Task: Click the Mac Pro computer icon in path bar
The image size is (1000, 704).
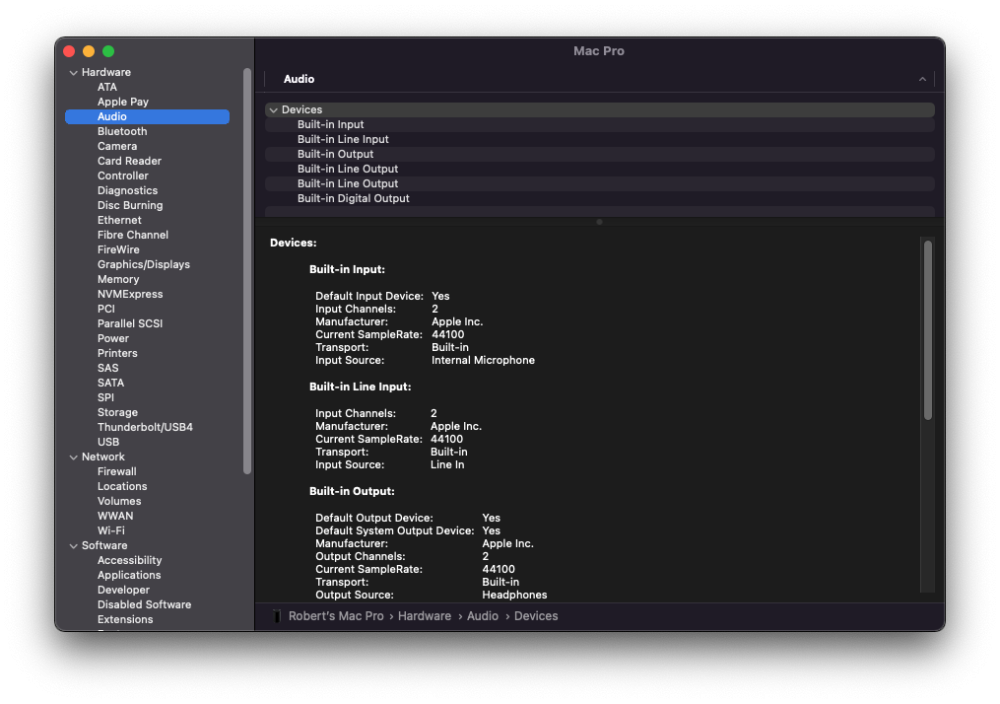Action: [277, 617]
